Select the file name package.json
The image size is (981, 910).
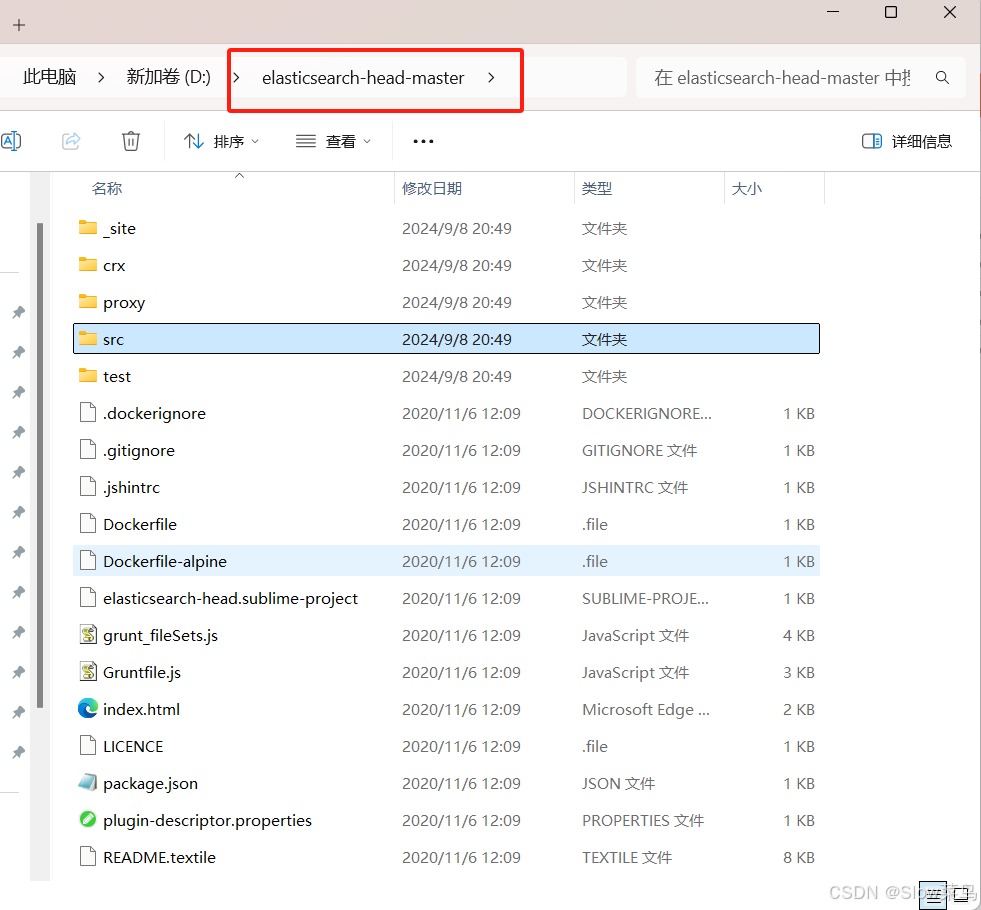[150, 784]
